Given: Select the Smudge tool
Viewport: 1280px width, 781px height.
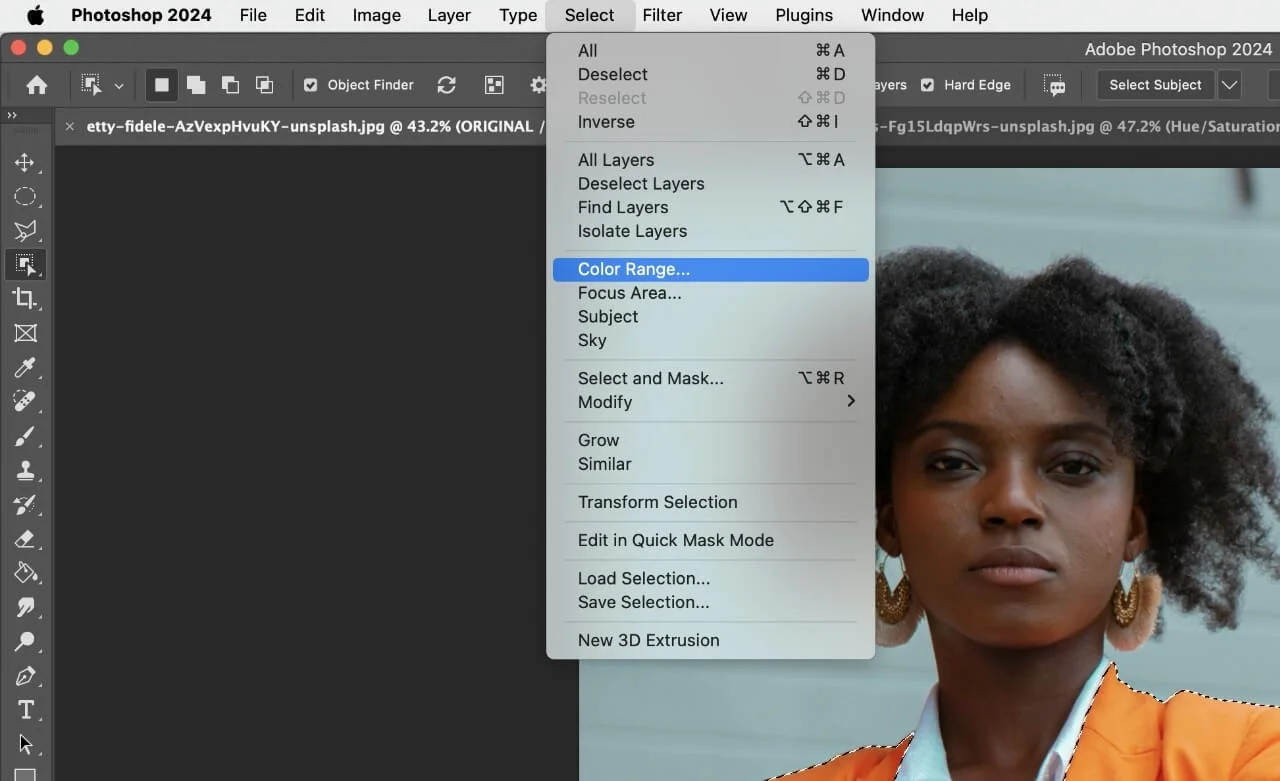Looking at the screenshot, I should tap(25, 607).
